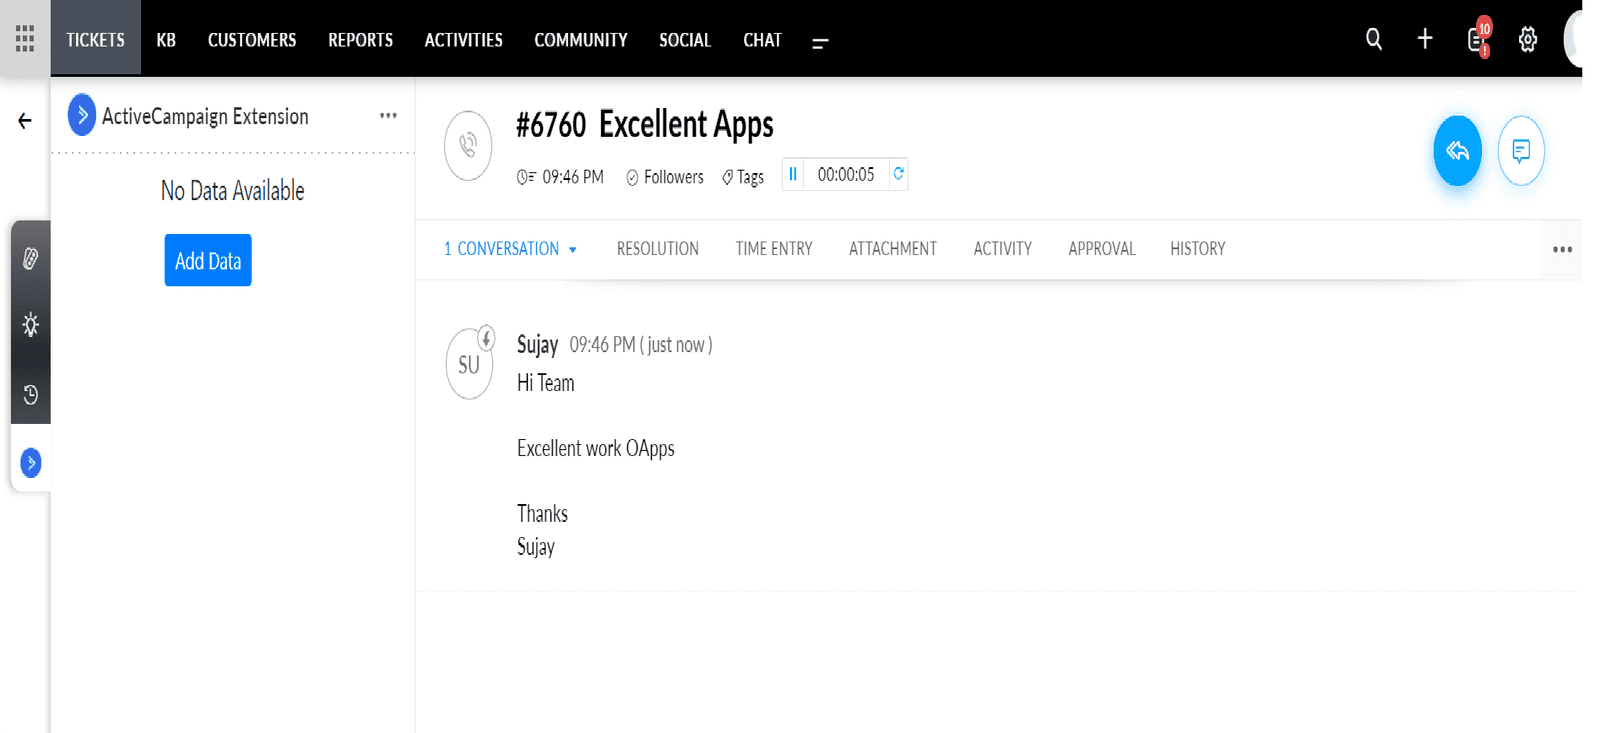Open the Chat module
Viewport: 1600px width, 733px height.
[x=762, y=40]
